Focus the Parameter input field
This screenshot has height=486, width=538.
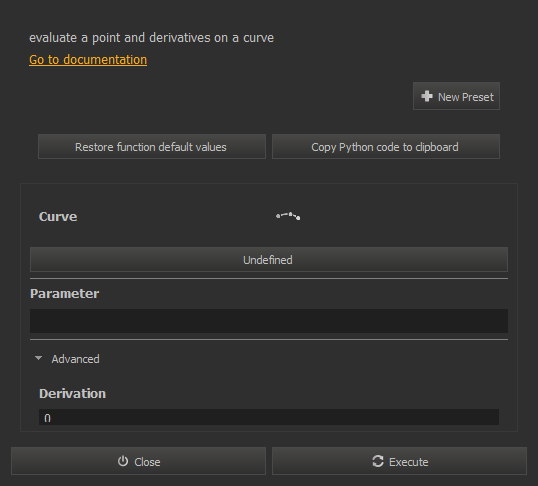pos(269,321)
